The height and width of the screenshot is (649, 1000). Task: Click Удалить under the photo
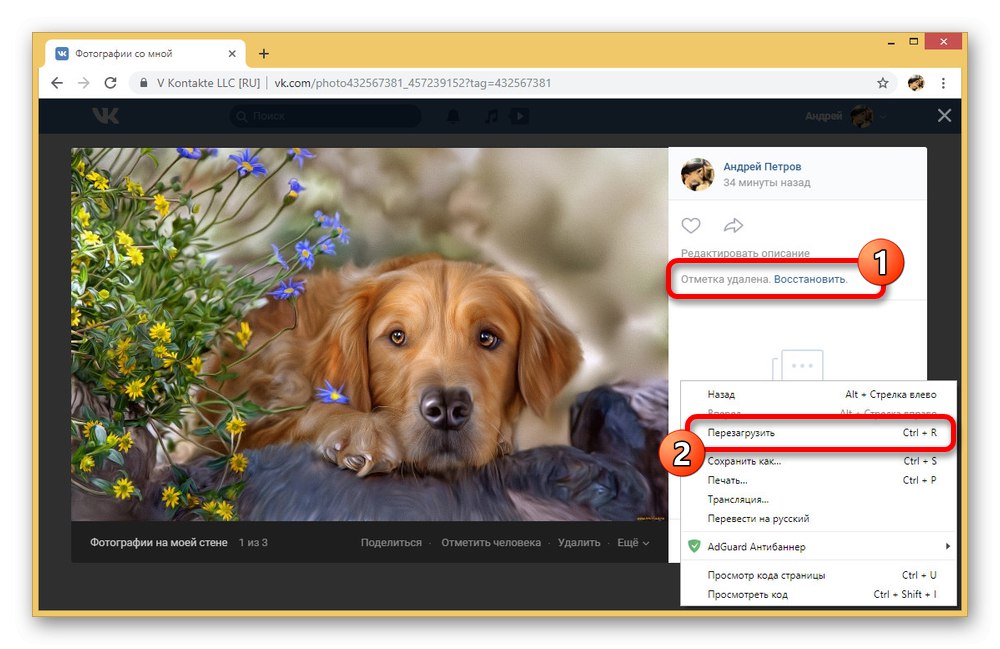click(x=579, y=543)
